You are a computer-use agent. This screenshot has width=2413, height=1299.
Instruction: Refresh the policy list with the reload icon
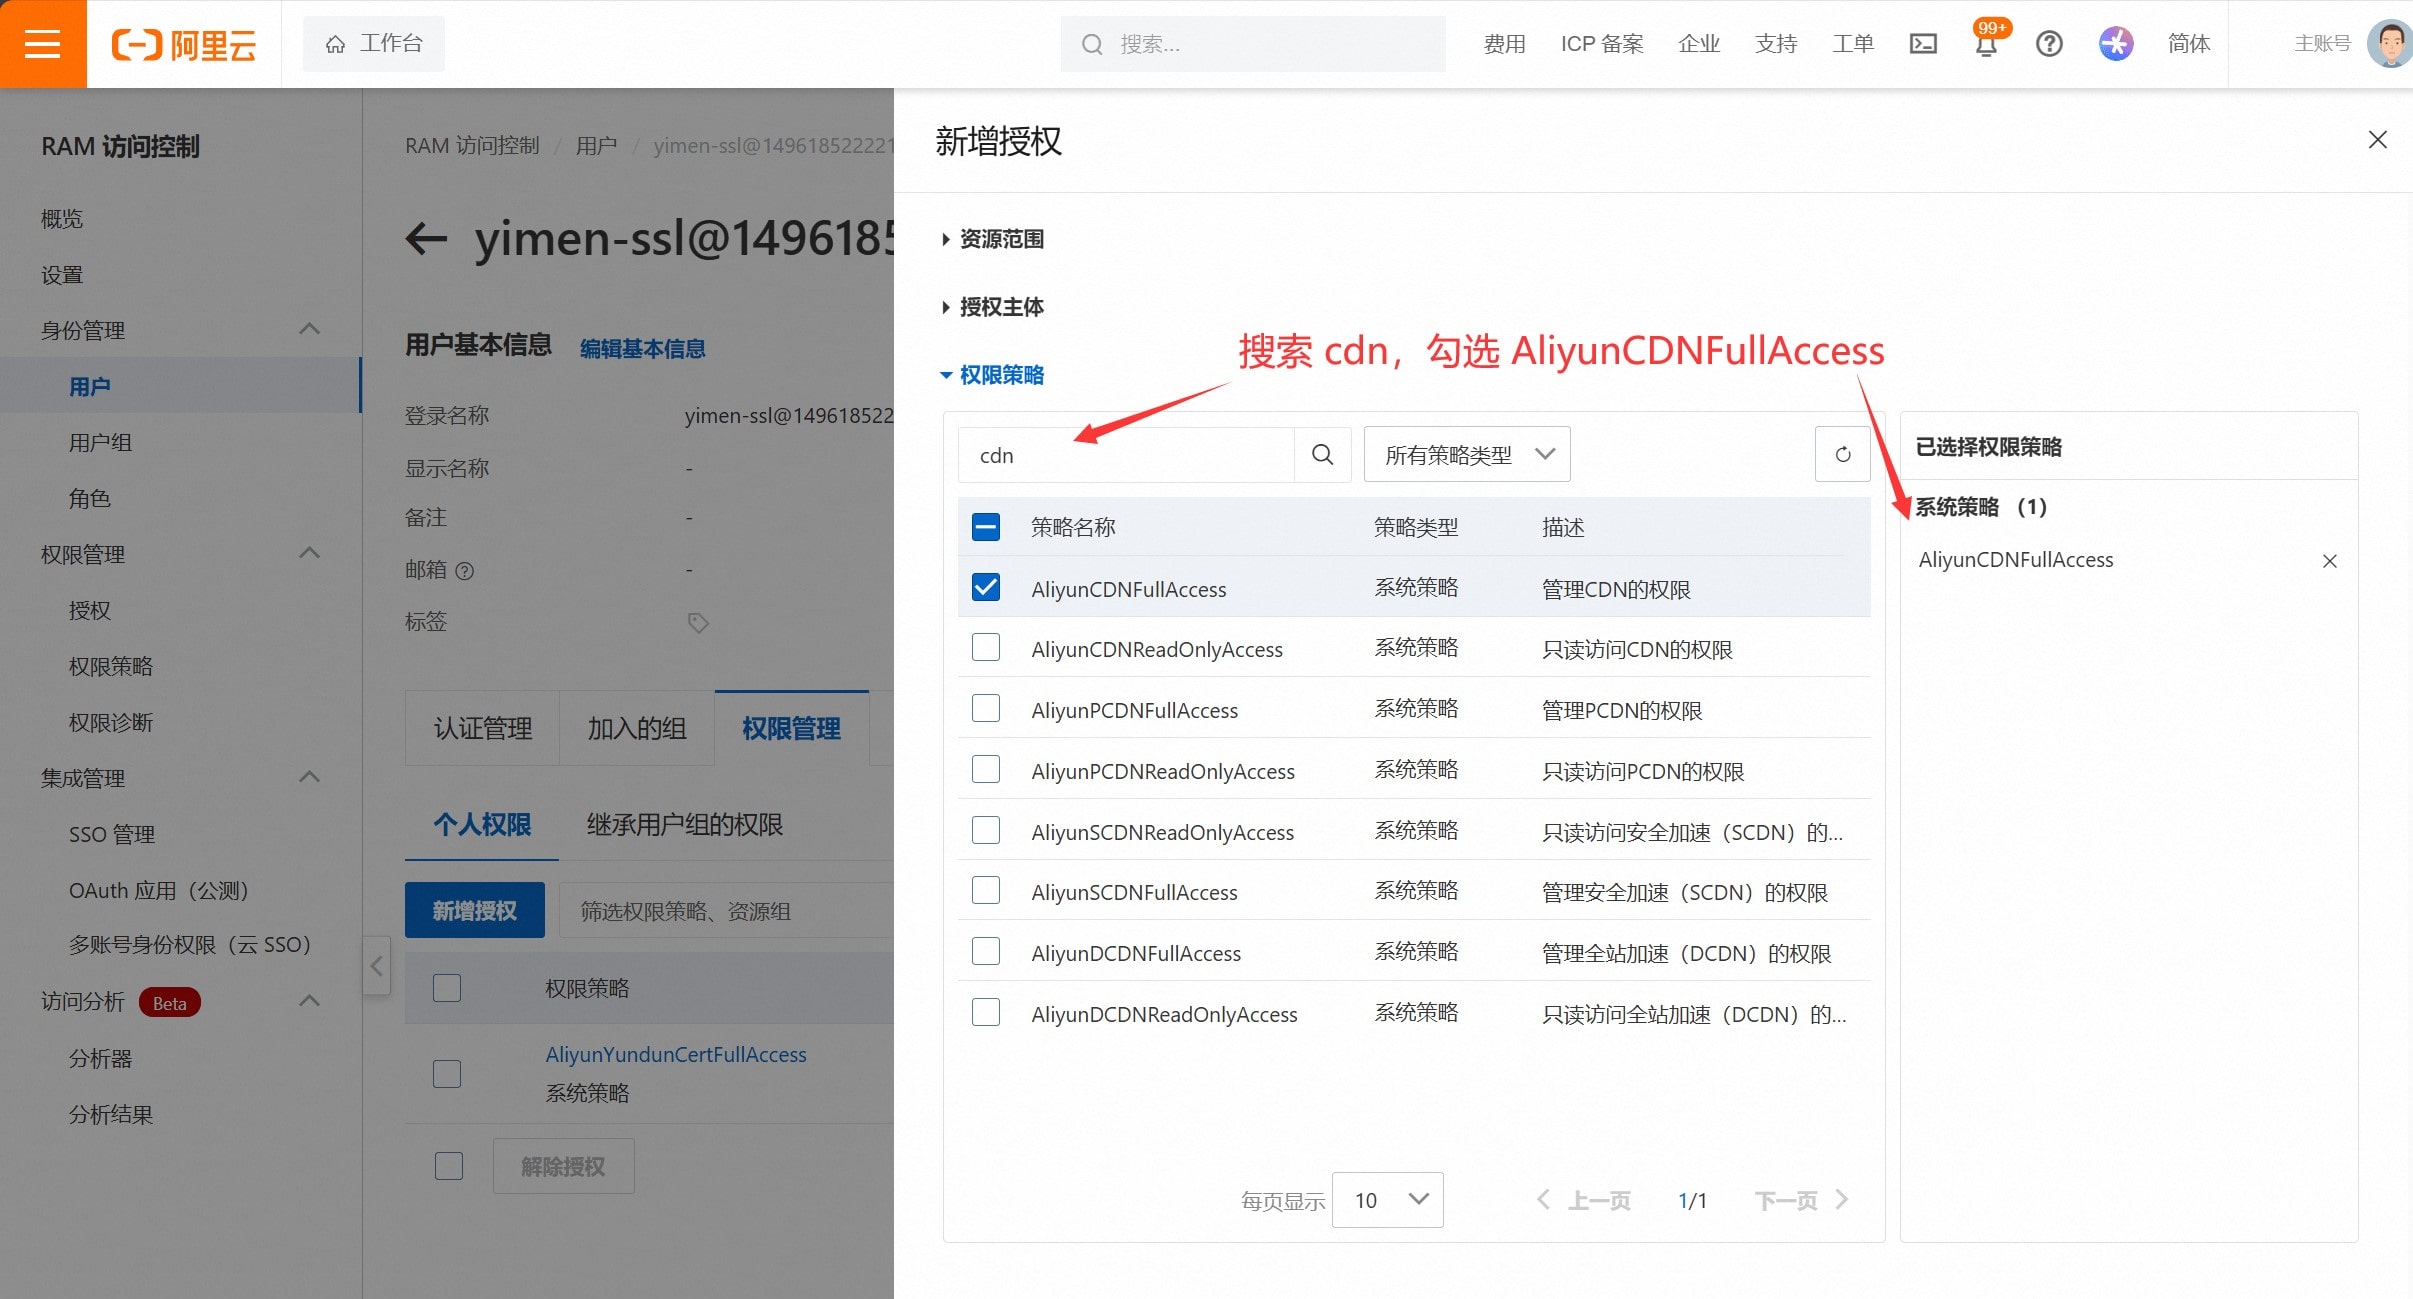(x=1842, y=455)
